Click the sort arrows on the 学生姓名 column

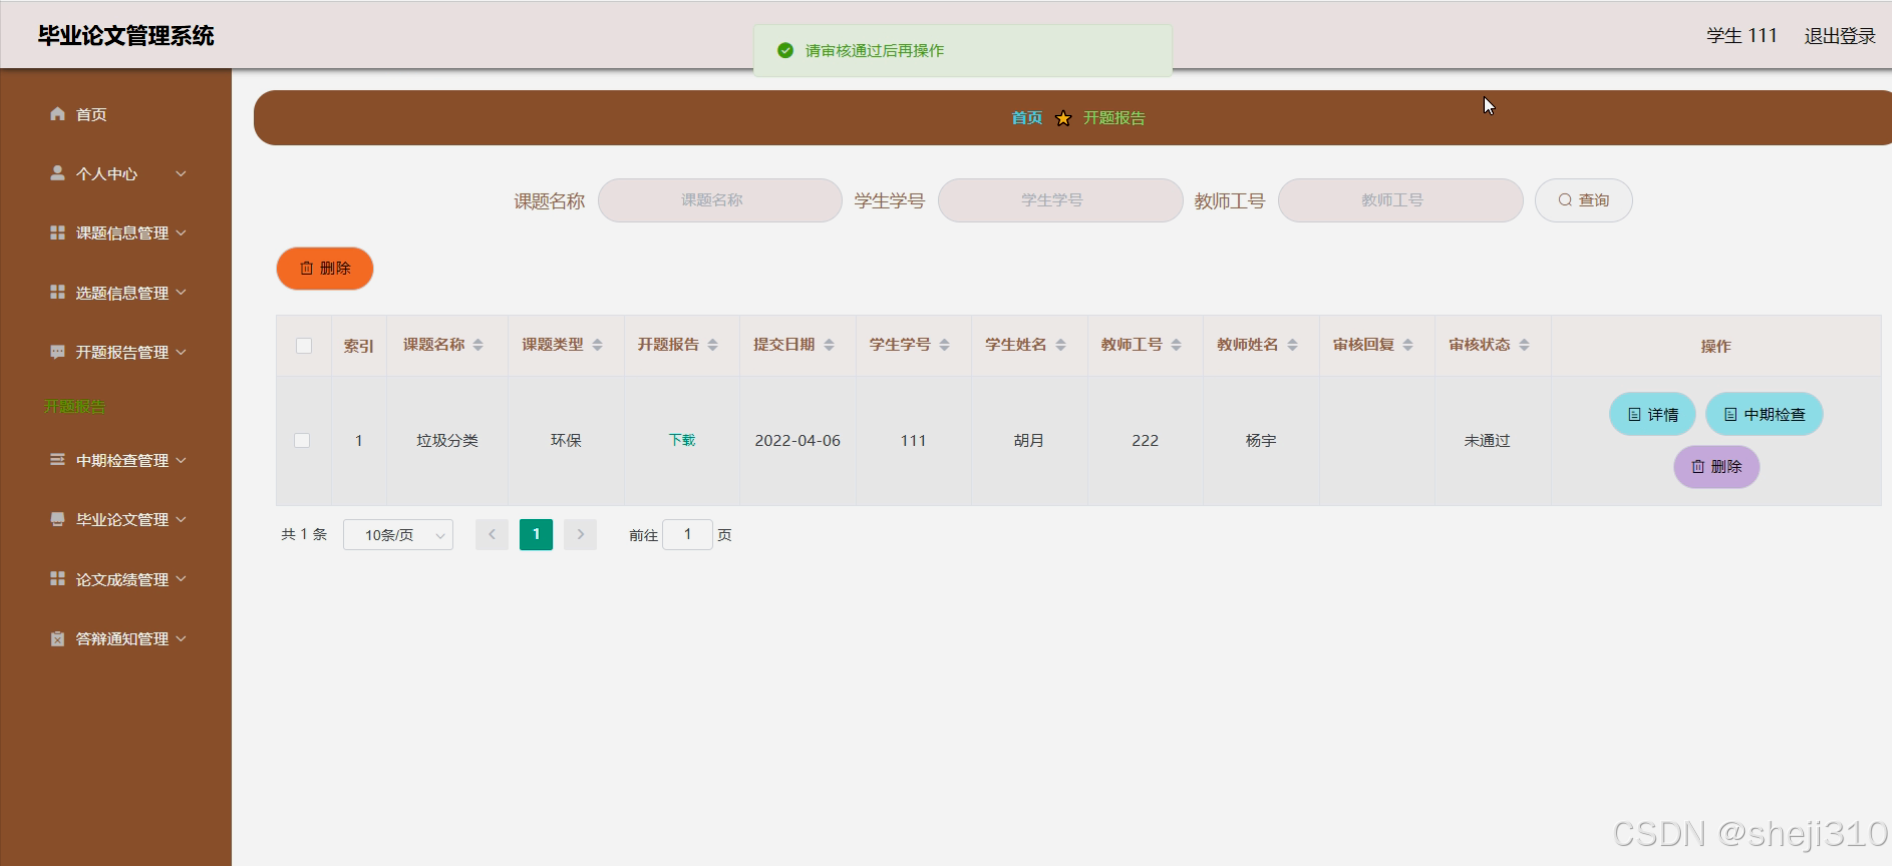tap(1060, 345)
